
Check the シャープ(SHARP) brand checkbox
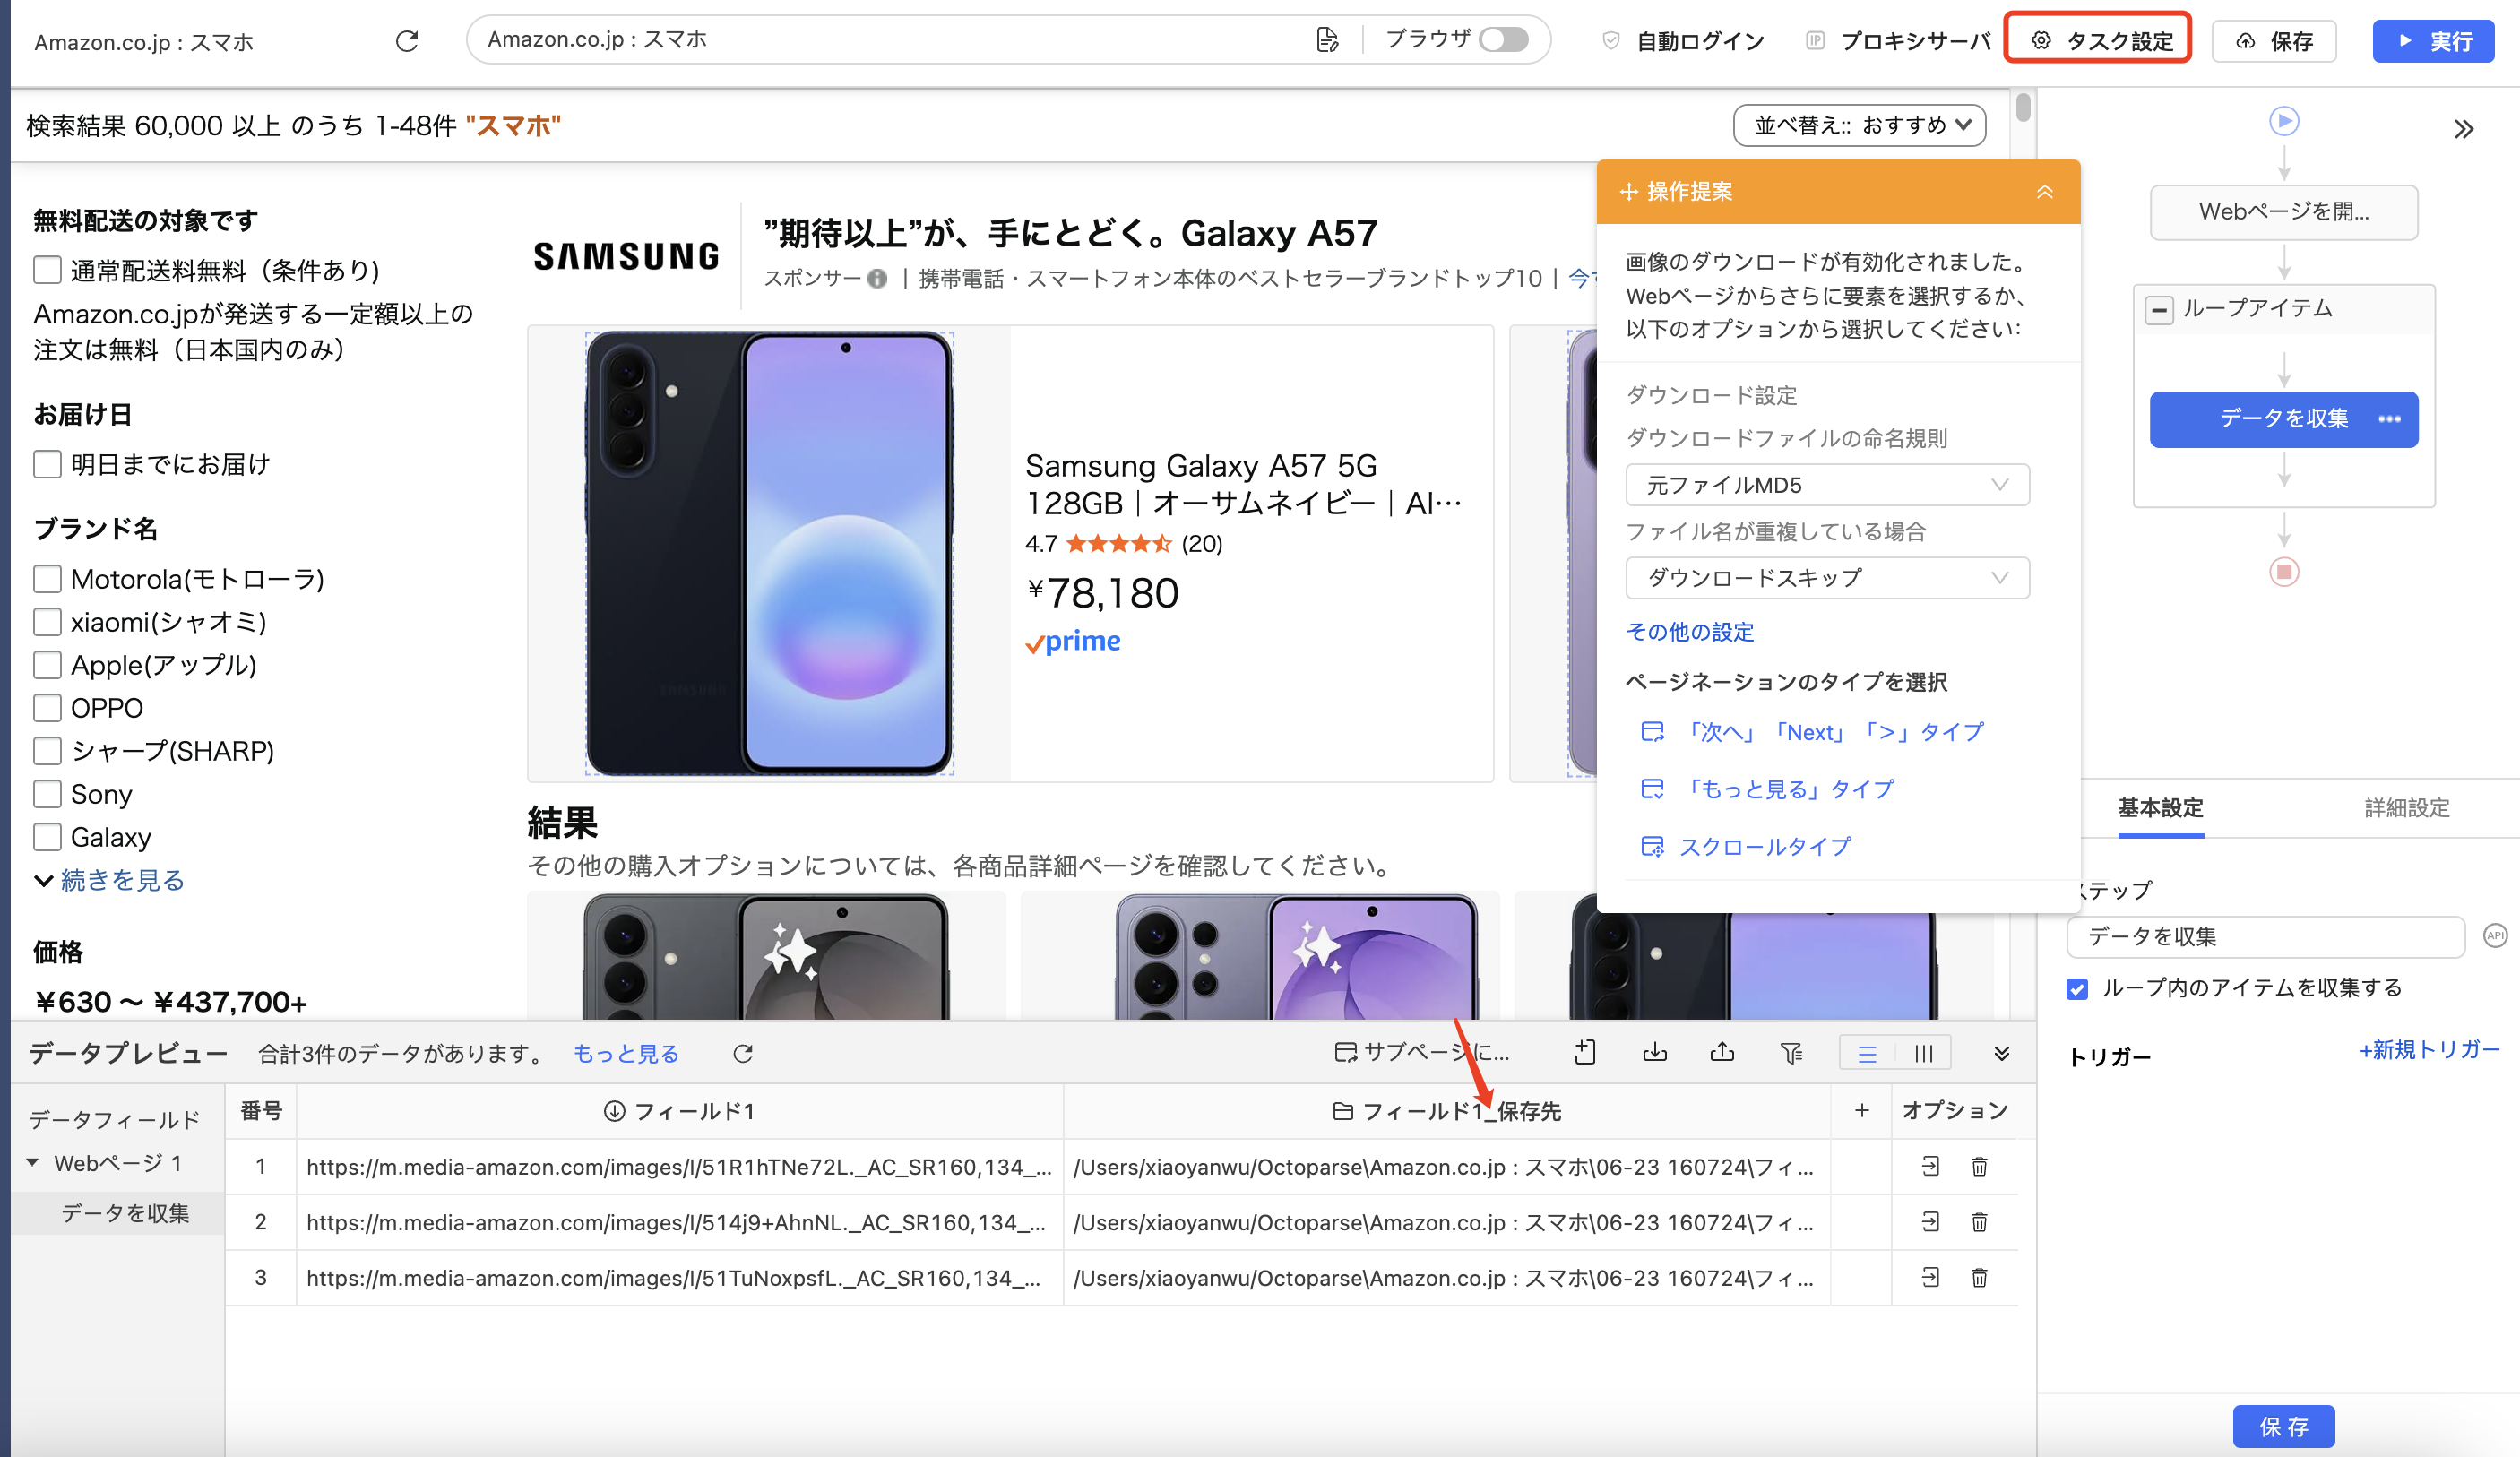coord(47,751)
